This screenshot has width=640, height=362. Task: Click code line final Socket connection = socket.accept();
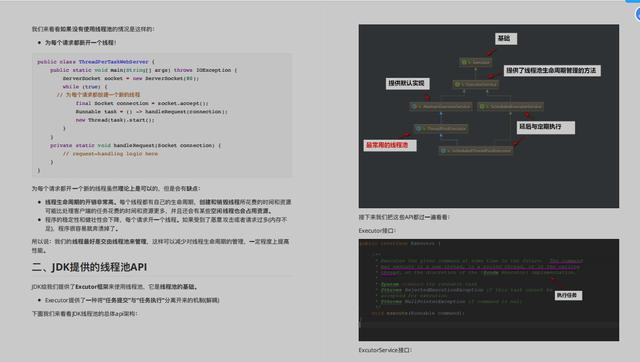point(142,103)
